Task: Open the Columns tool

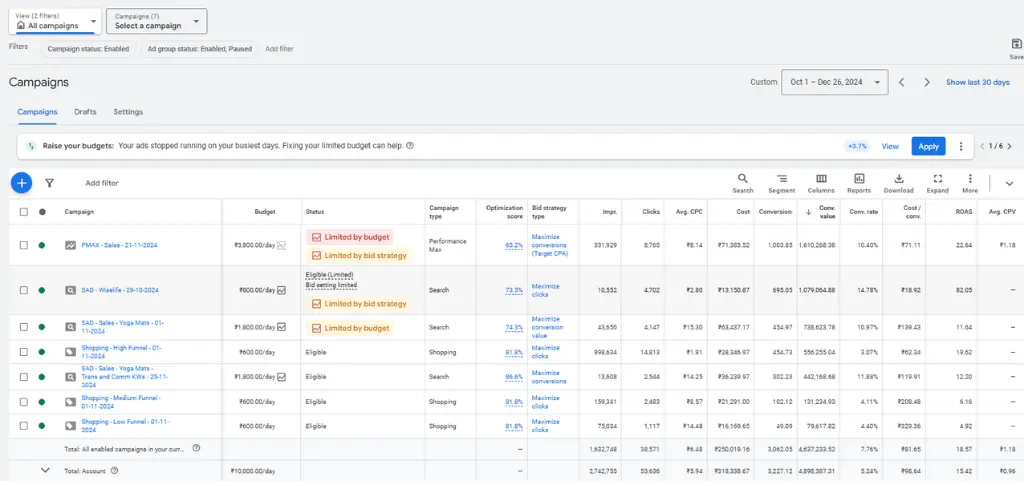Action: [x=821, y=184]
